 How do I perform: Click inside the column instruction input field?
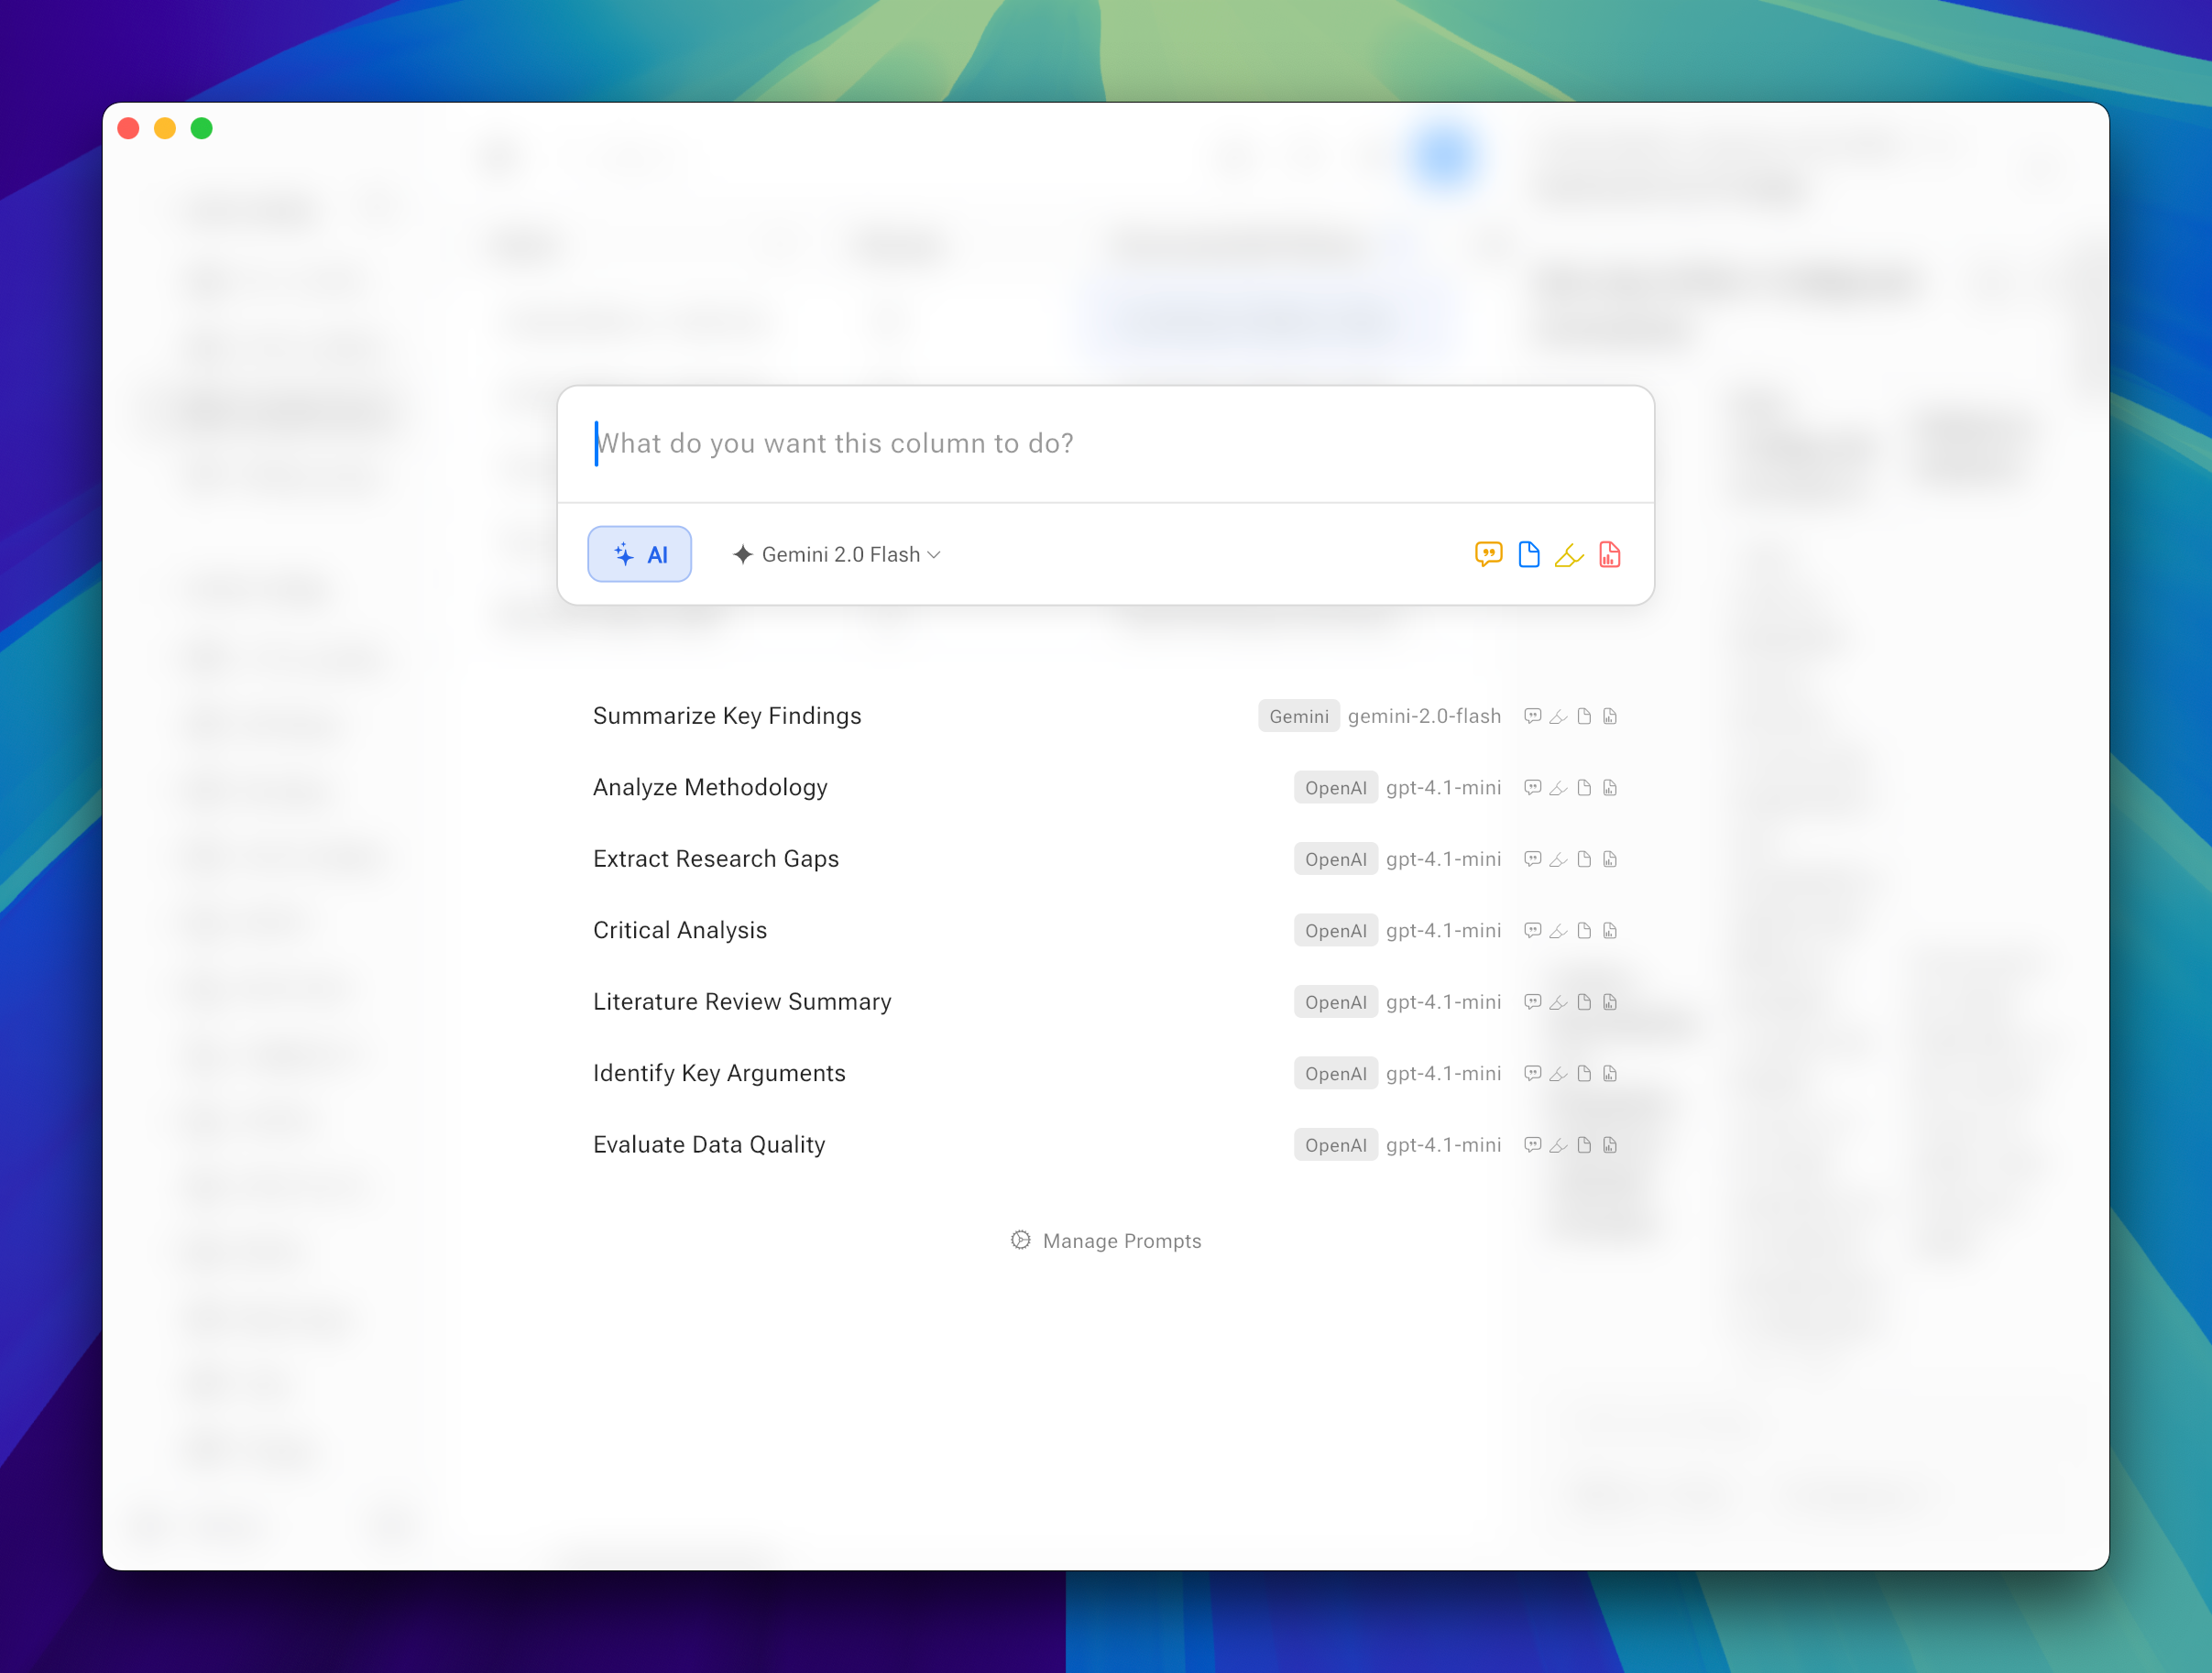[1100, 443]
